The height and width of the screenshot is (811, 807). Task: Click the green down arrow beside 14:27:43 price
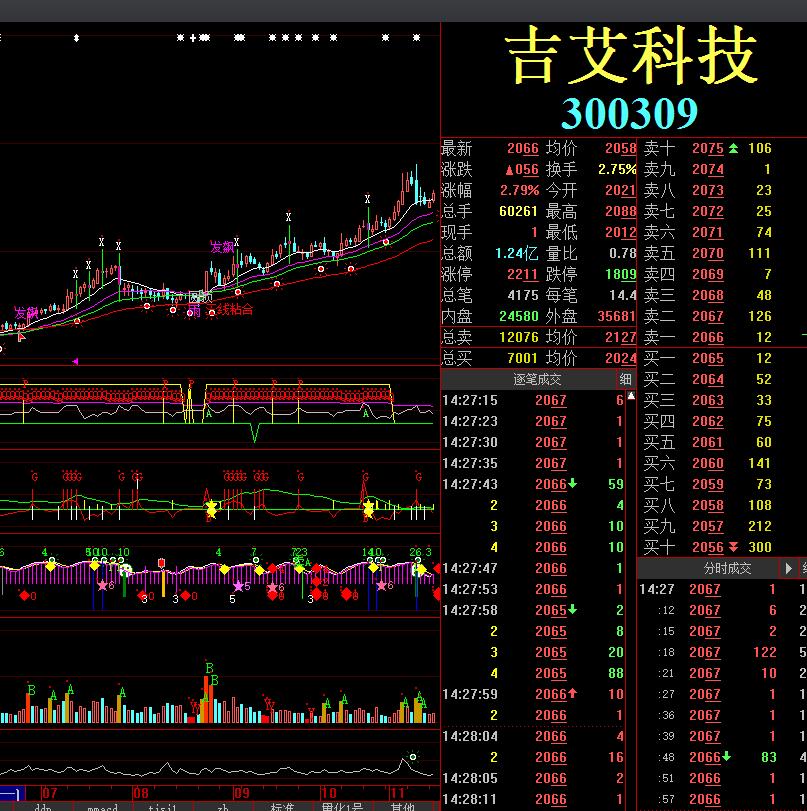tap(572, 484)
